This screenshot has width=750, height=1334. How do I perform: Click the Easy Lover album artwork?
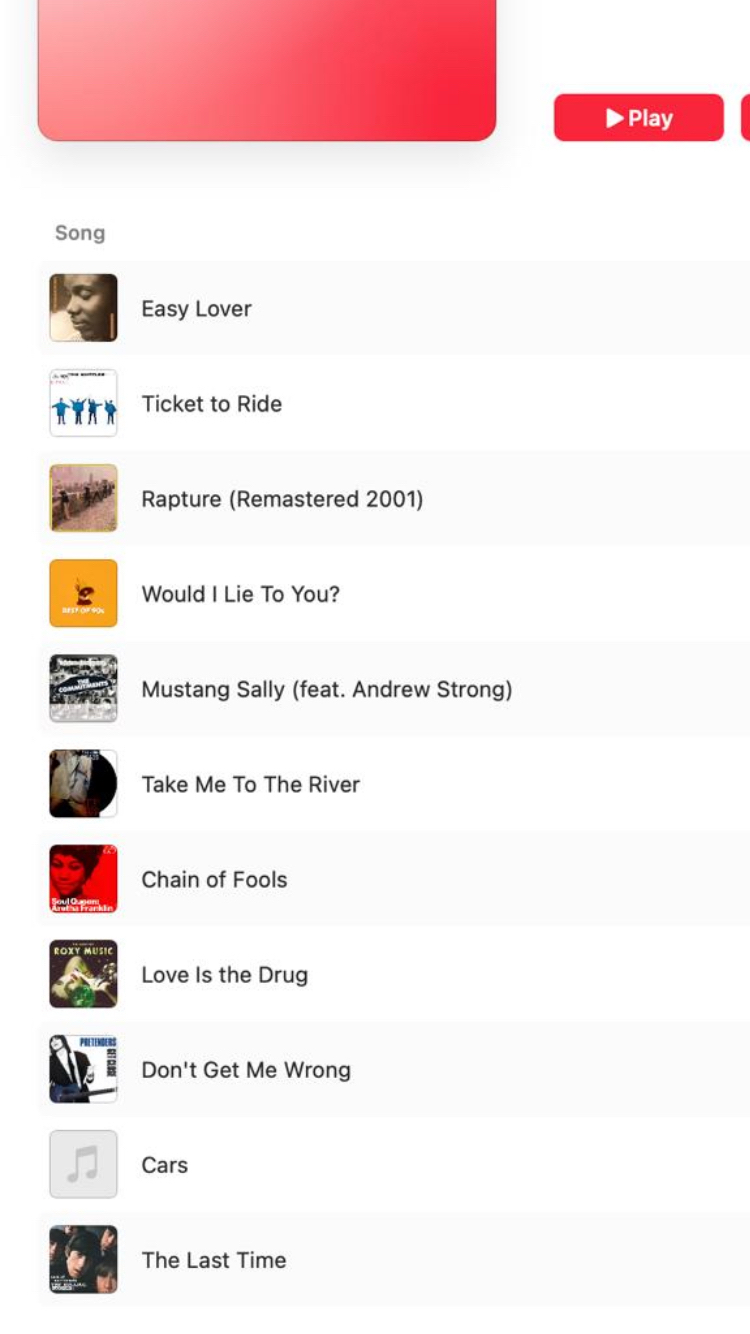click(84, 308)
